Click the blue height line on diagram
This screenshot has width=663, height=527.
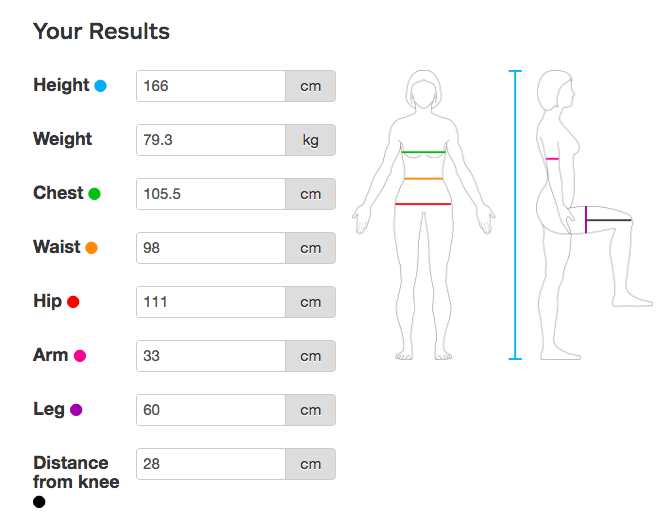pos(516,215)
